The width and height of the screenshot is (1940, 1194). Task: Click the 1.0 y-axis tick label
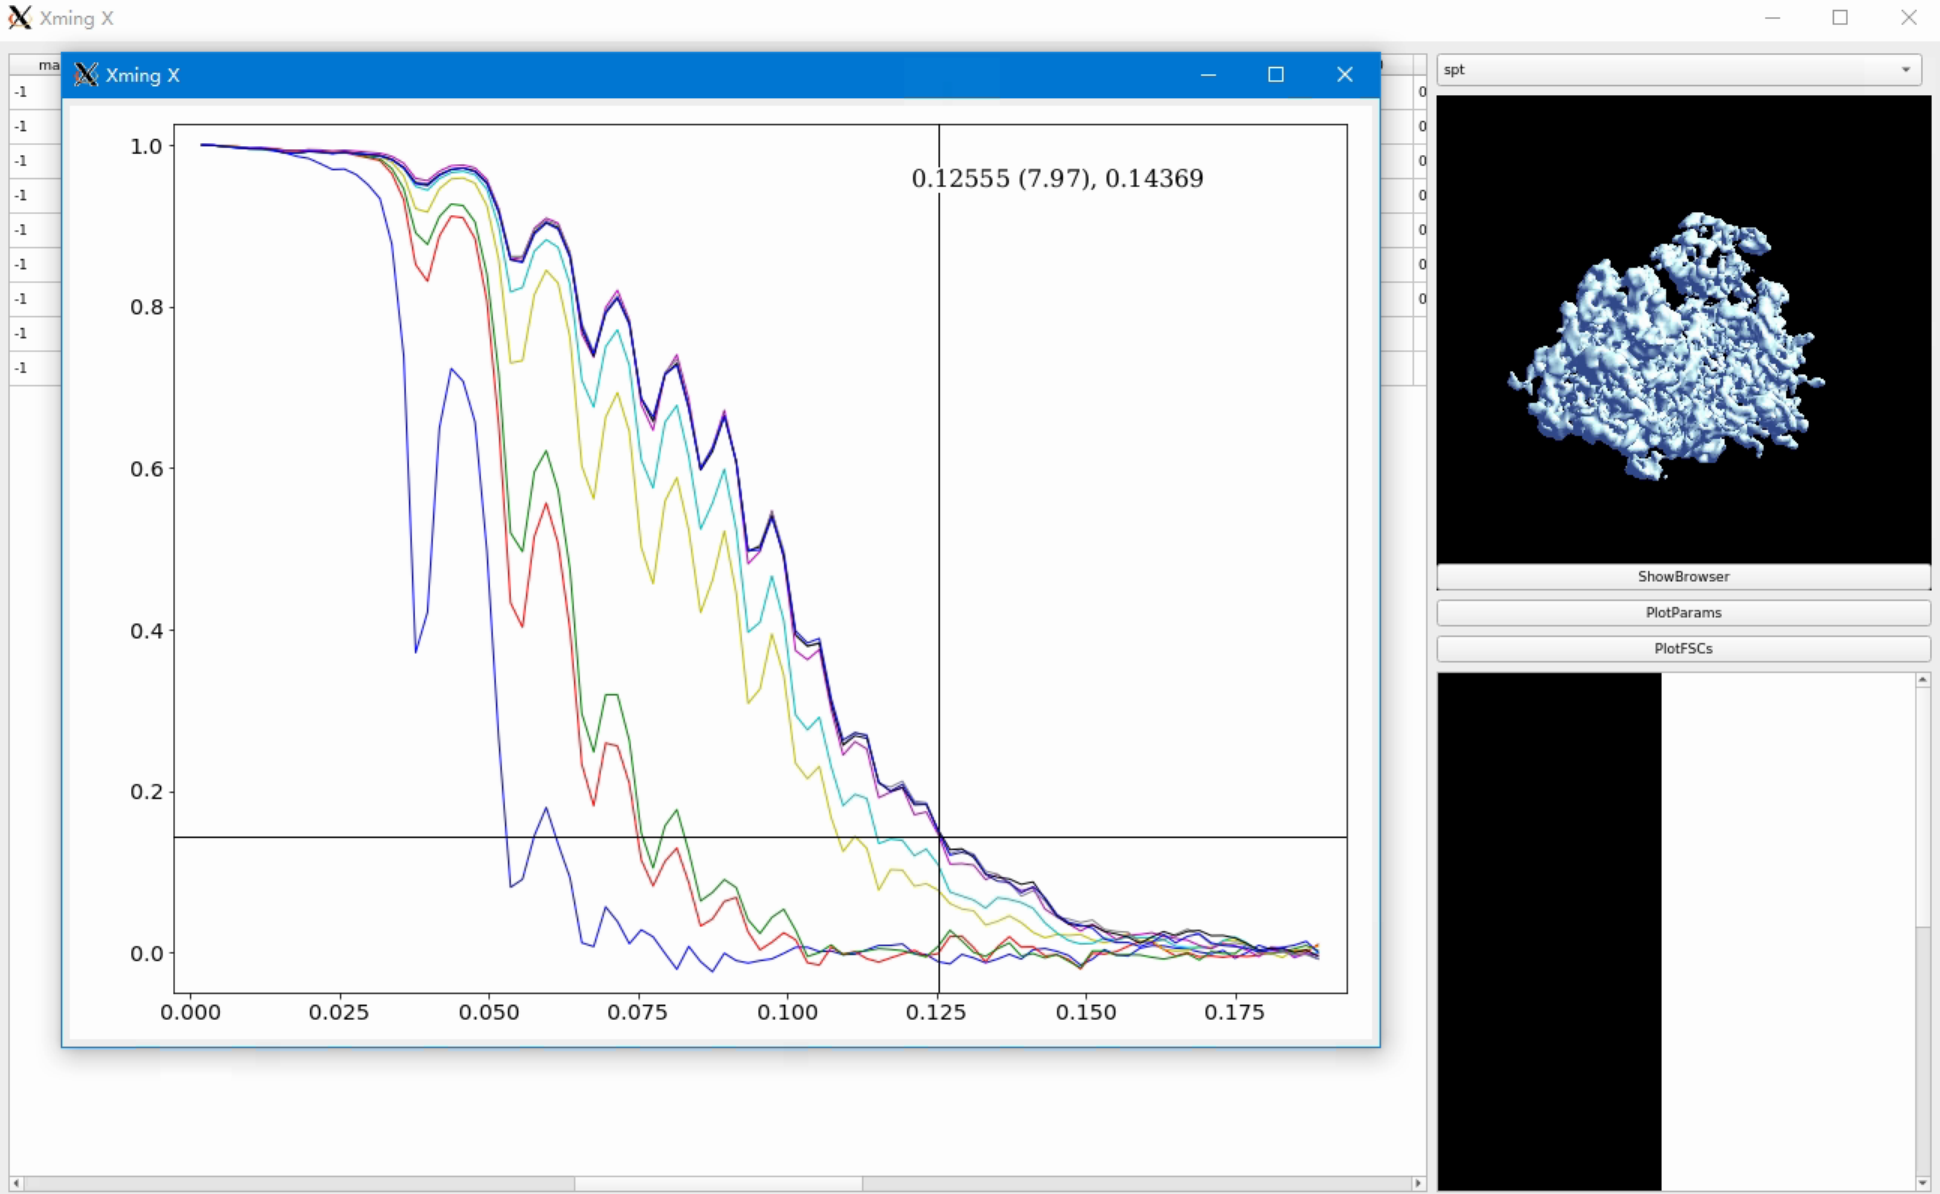tap(146, 146)
